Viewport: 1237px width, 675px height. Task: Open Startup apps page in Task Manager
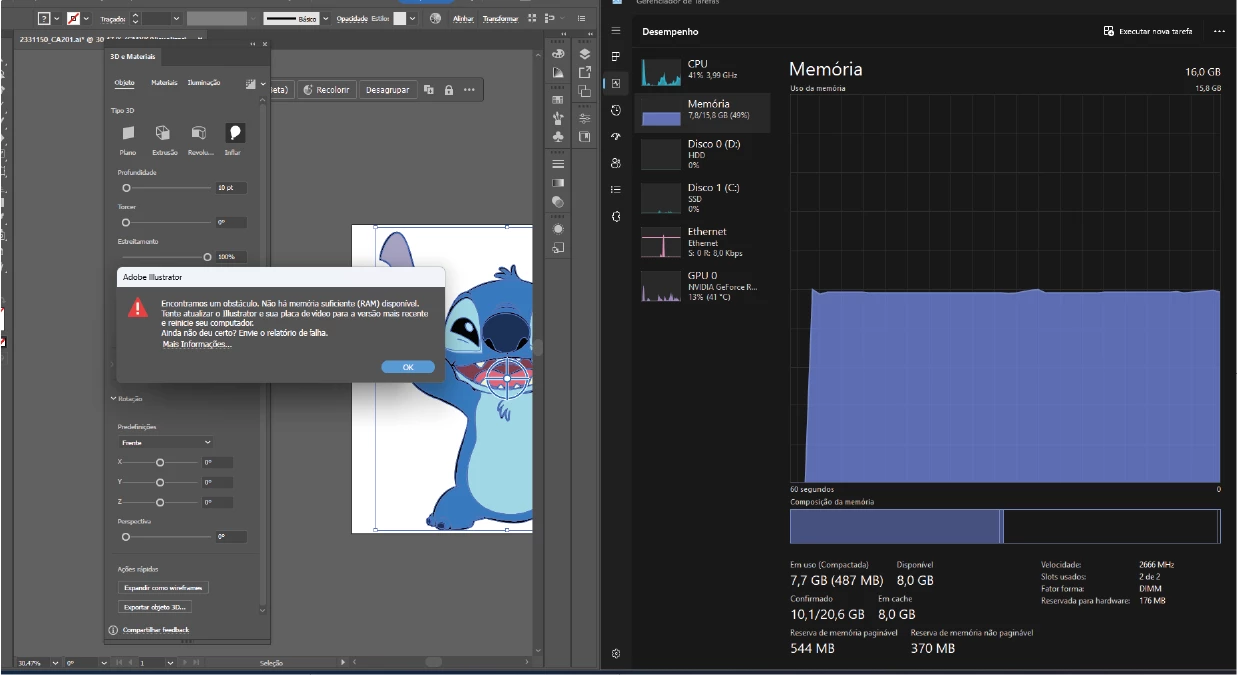coord(616,137)
